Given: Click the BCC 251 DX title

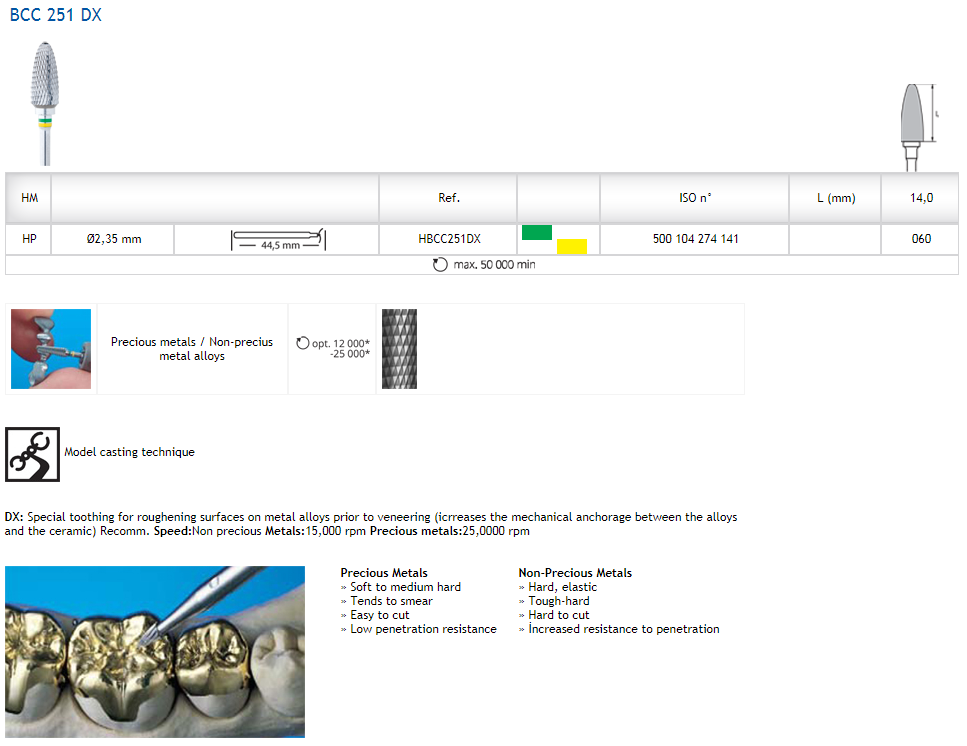Looking at the screenshot, I should coord(55,15).
